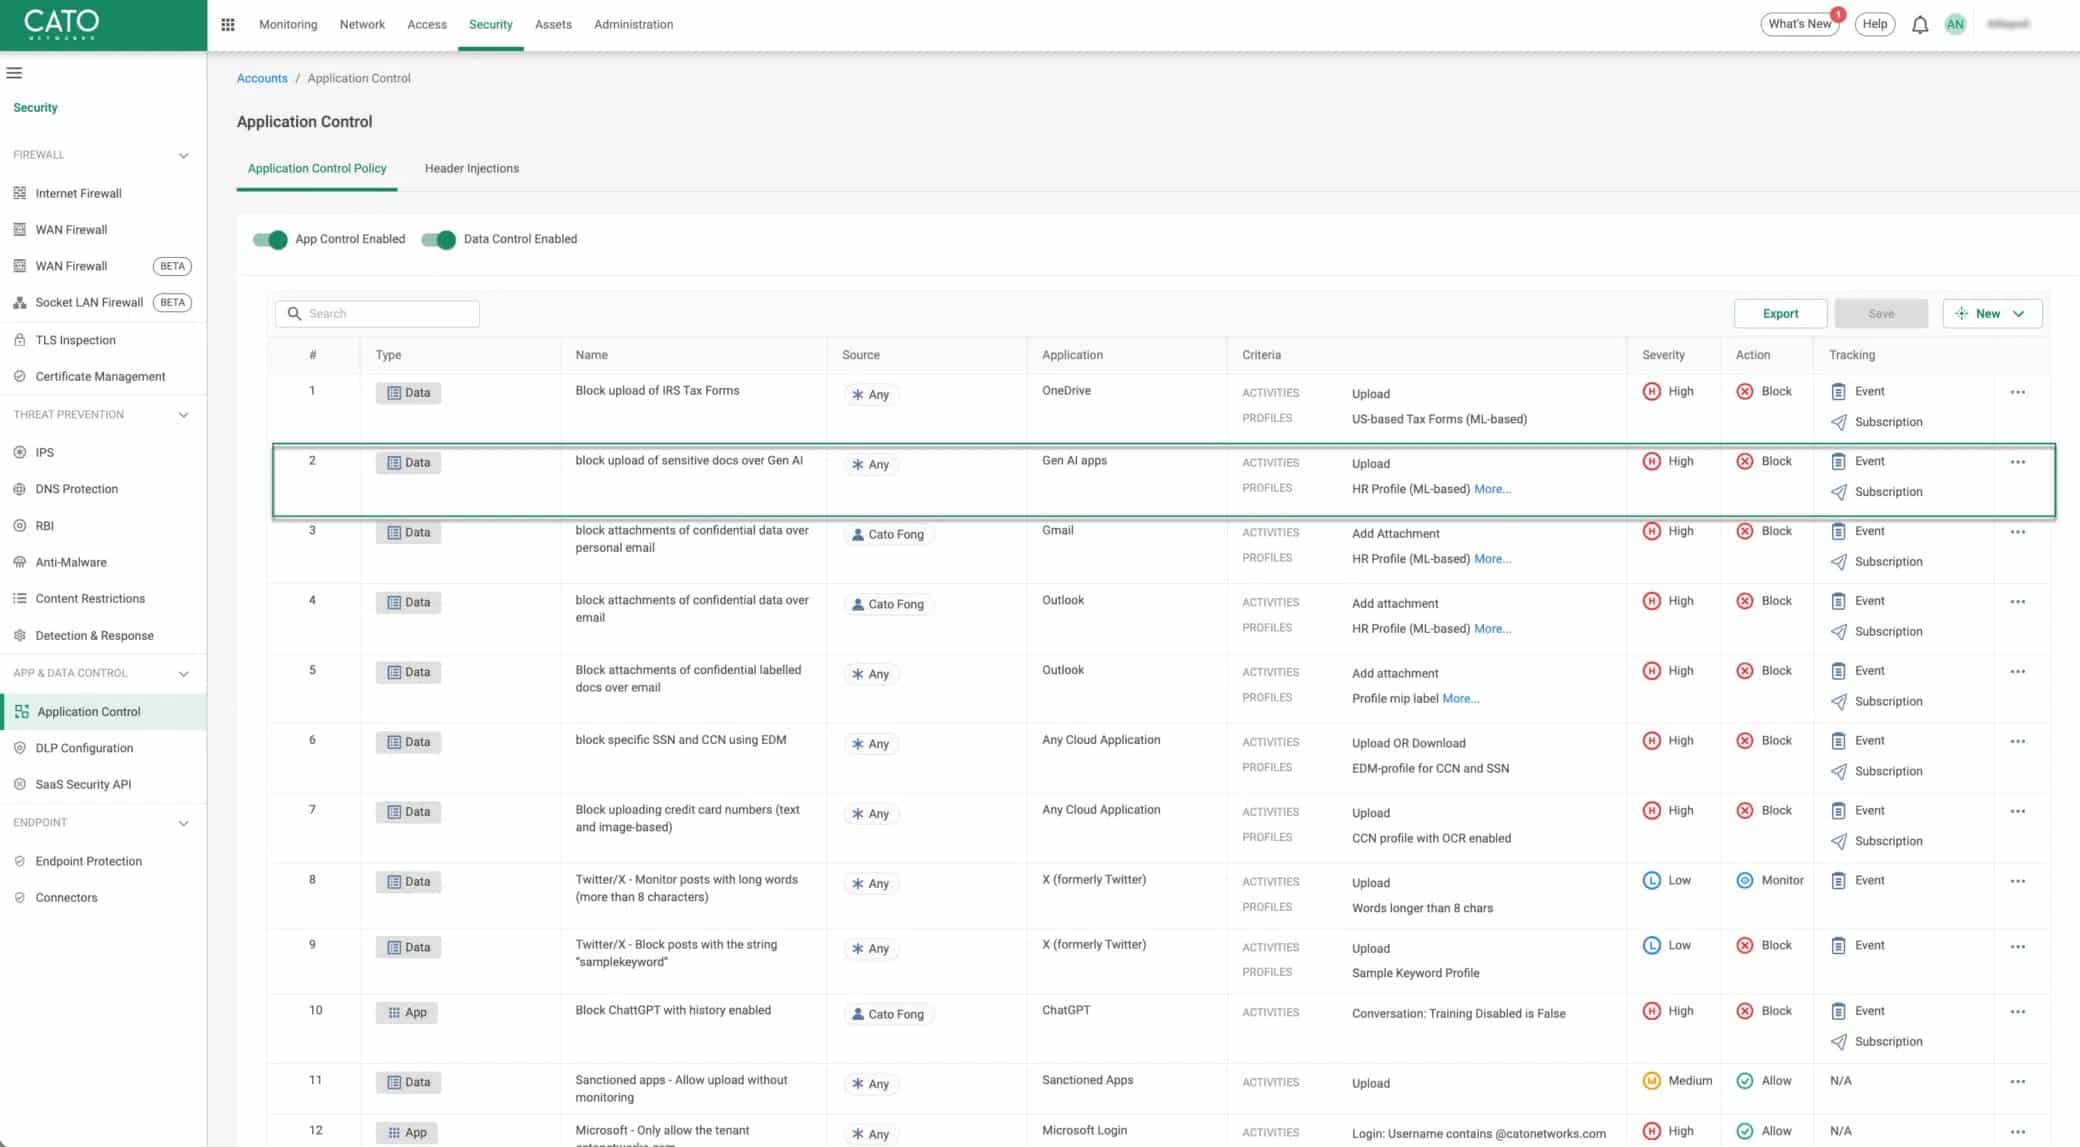Go to the Accounts breadcrumb link
The height and width of the screenshot is (1147, 2080).
point(262,78)
